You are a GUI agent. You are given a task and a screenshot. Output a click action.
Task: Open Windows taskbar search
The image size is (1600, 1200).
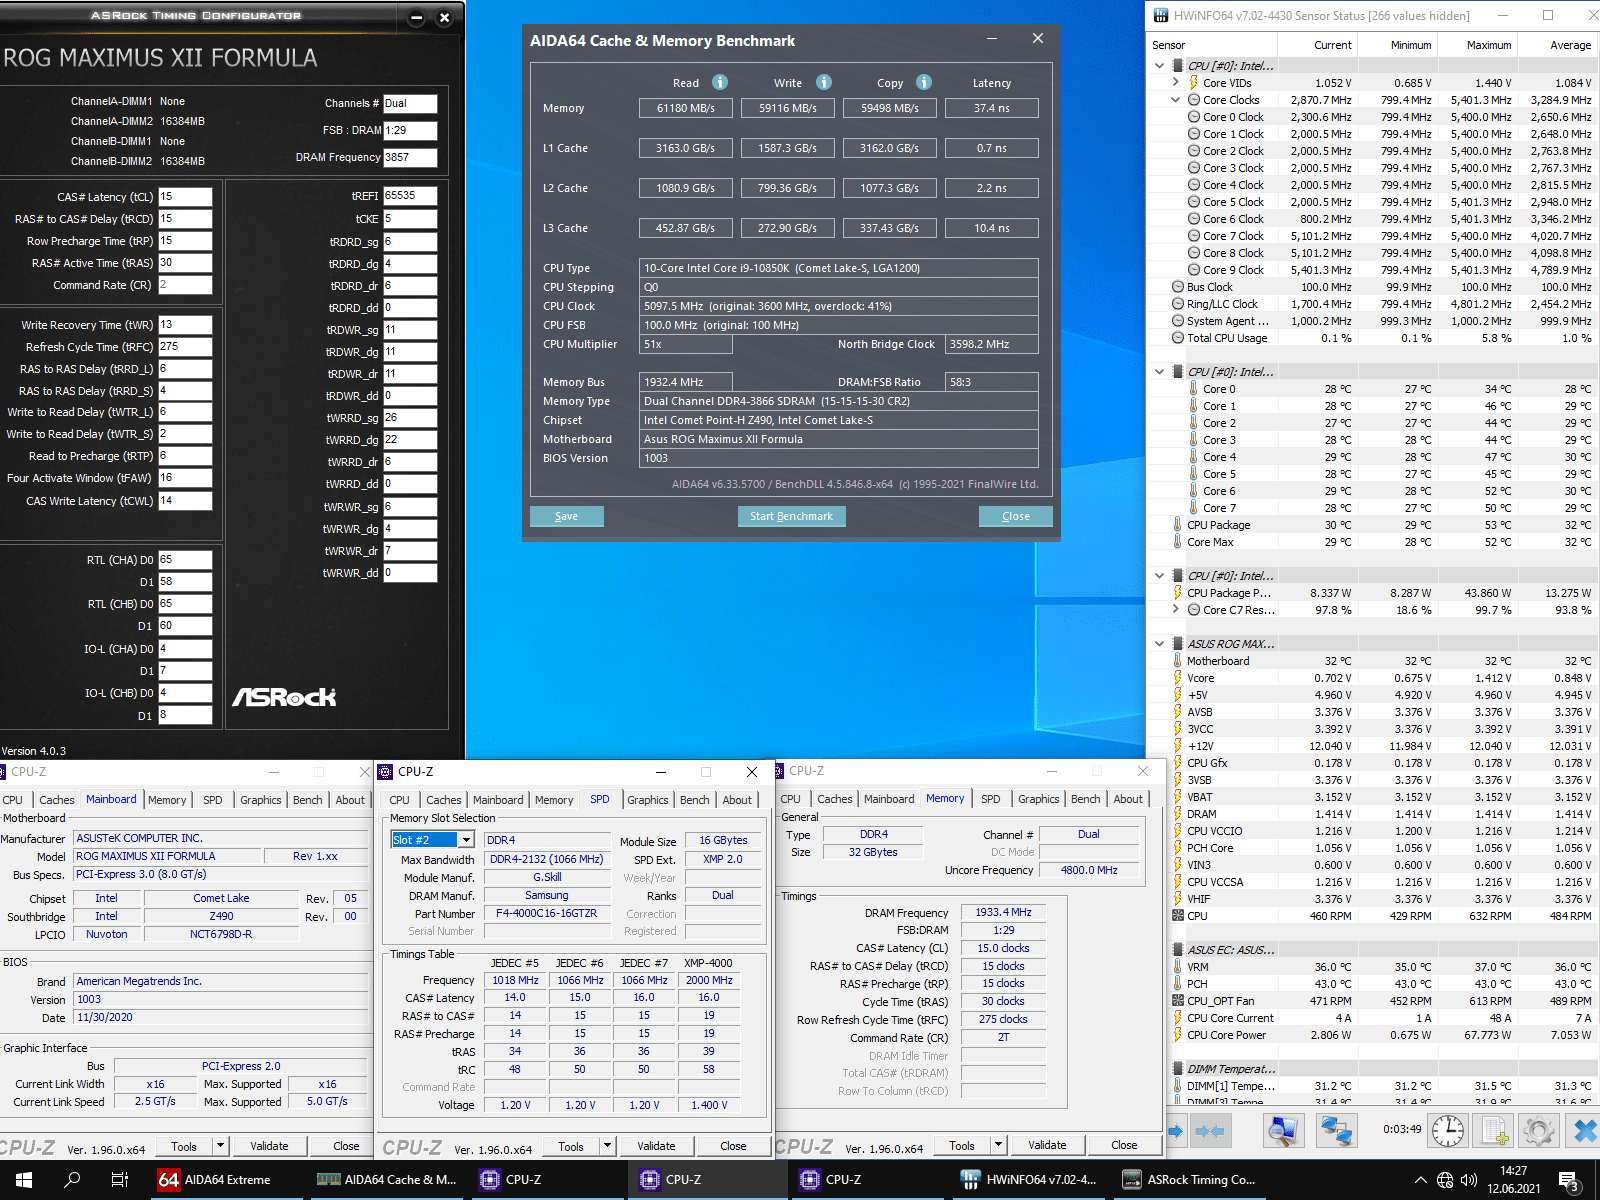point(72,1180)
